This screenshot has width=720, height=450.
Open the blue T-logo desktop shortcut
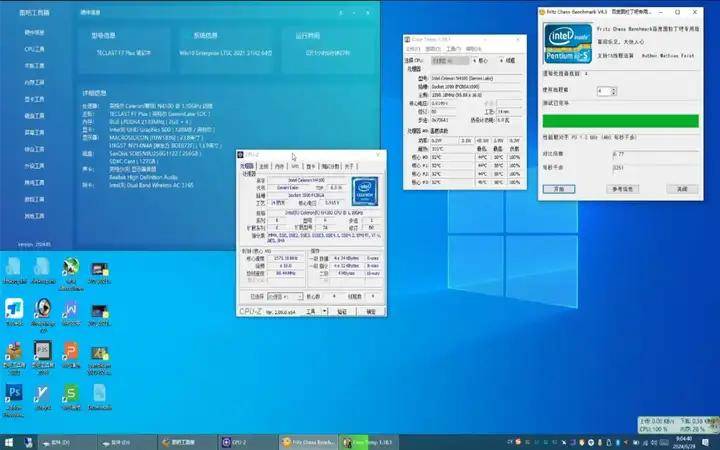coord(14,312)
